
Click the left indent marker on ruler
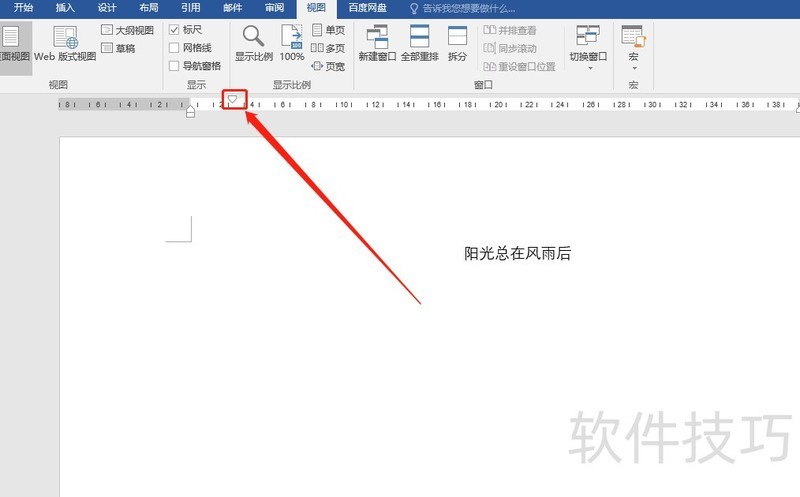point(190,114)
